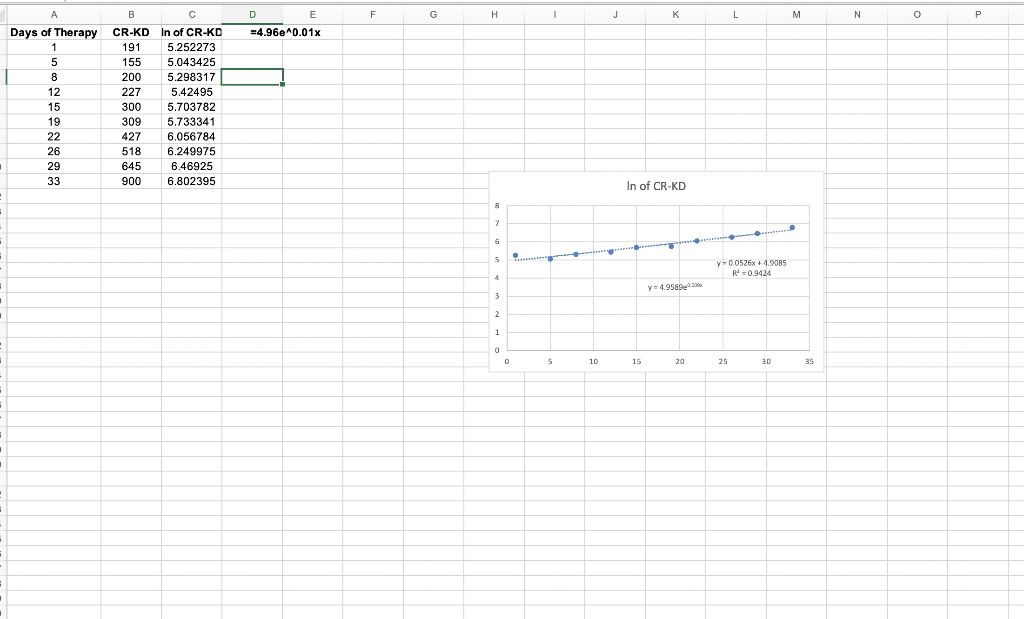Click the empty selected cell D4
1024x619 pixels.
click(252, 77)
